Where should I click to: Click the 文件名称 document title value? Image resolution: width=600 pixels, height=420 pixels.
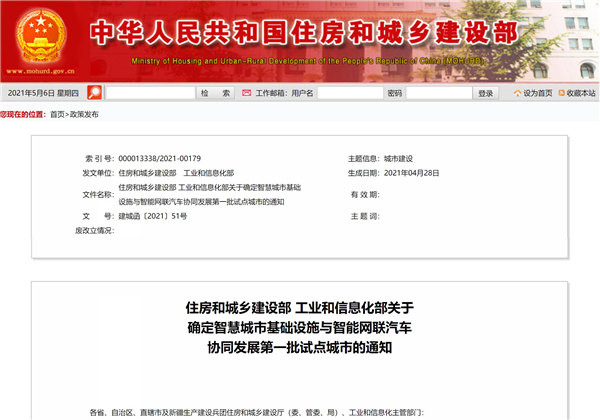pos(209,194)
